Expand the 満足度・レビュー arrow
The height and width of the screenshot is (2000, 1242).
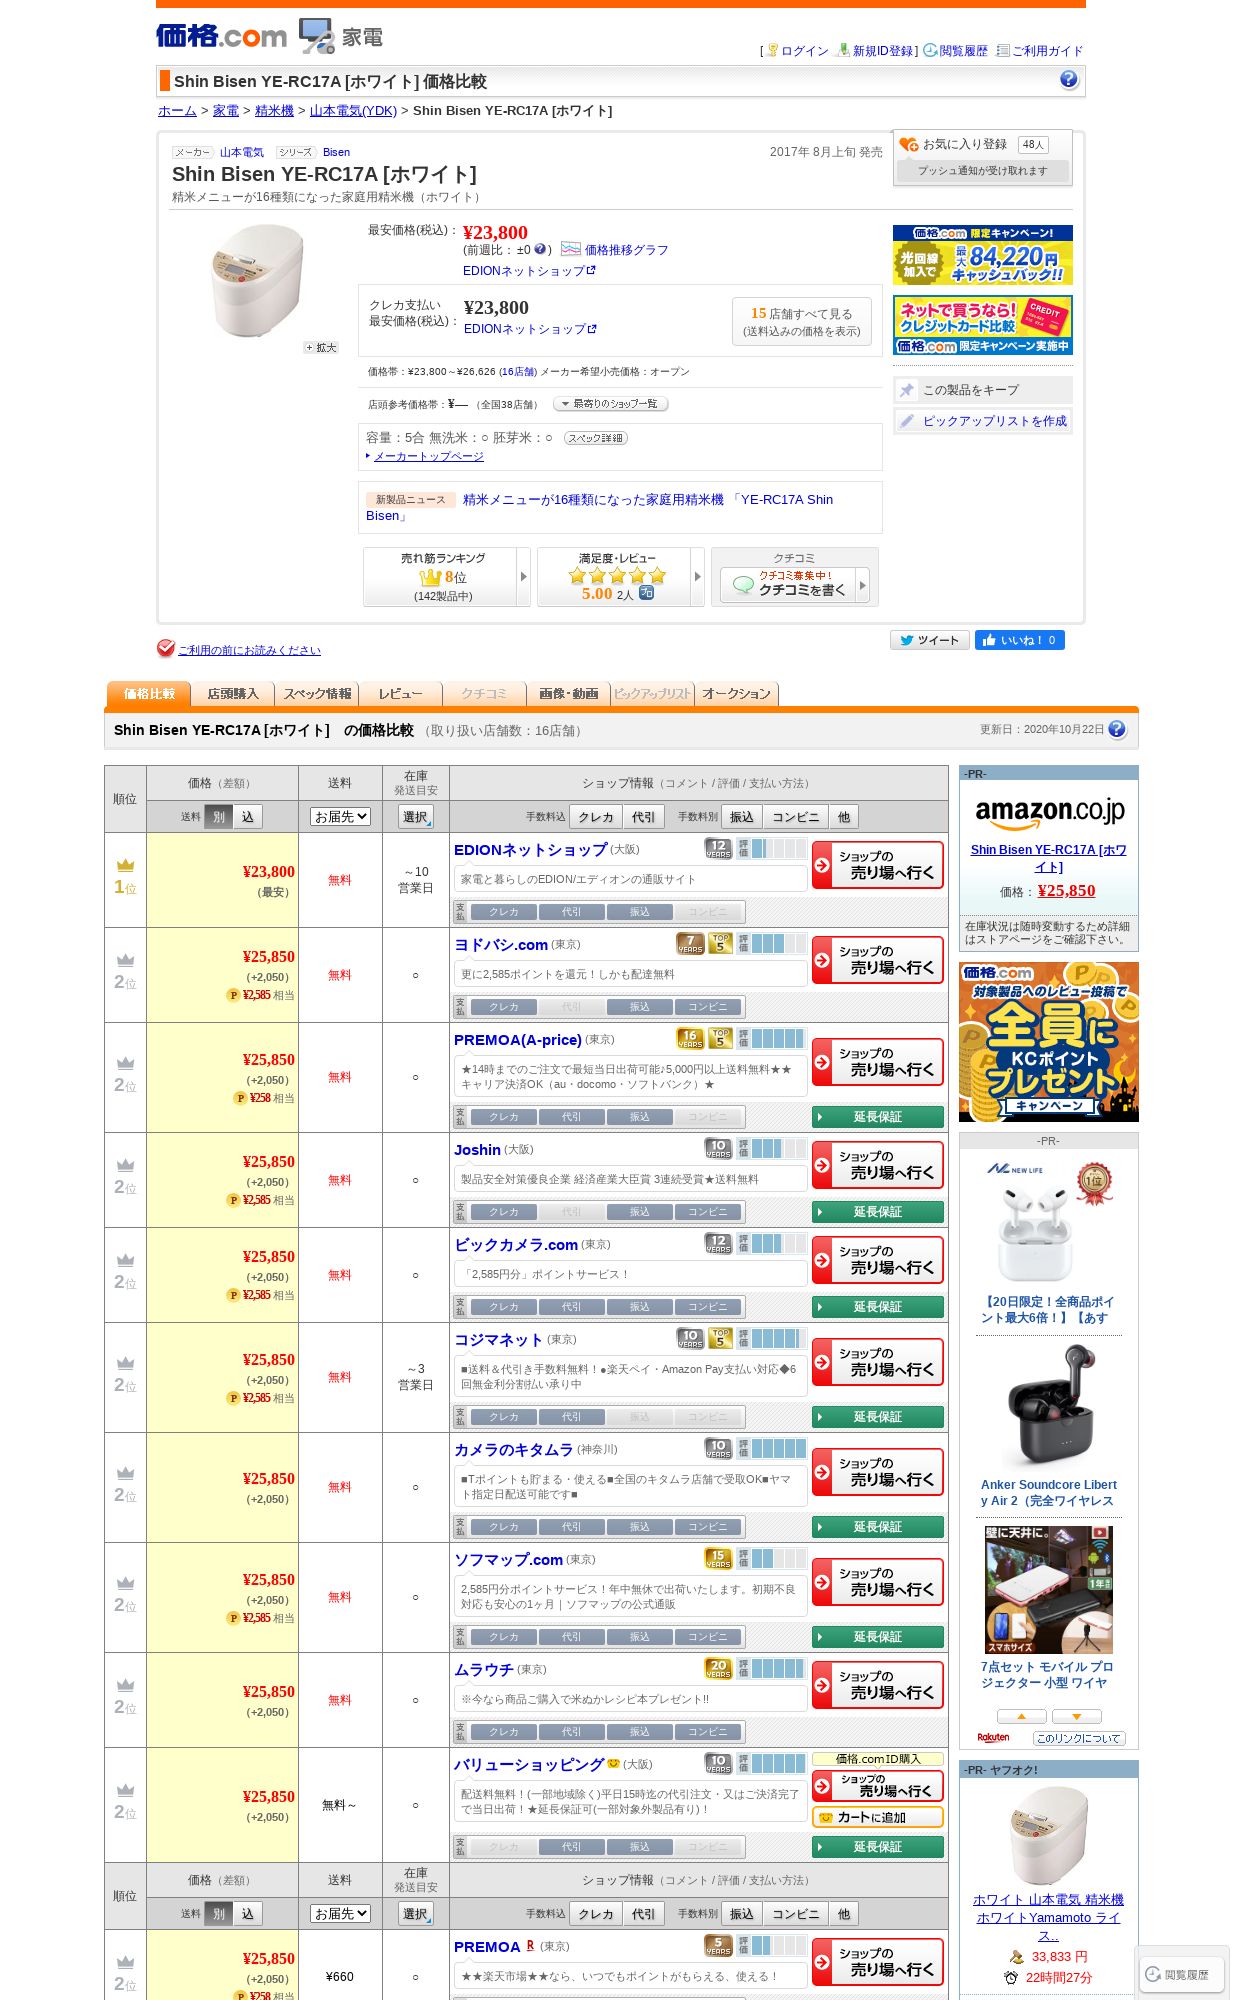pos(697,577)
